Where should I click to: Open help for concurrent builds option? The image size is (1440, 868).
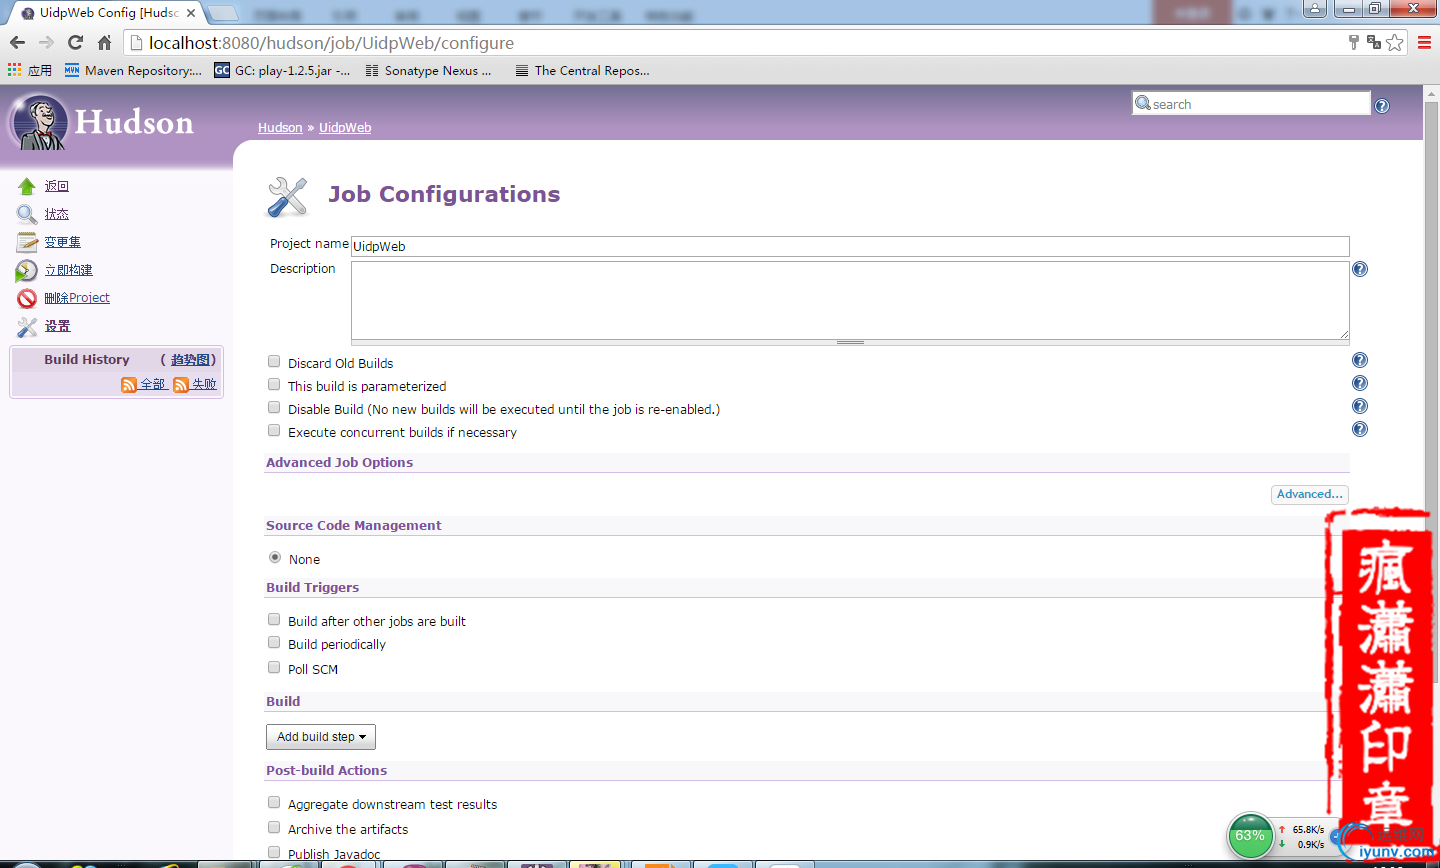click(1360, 429)
